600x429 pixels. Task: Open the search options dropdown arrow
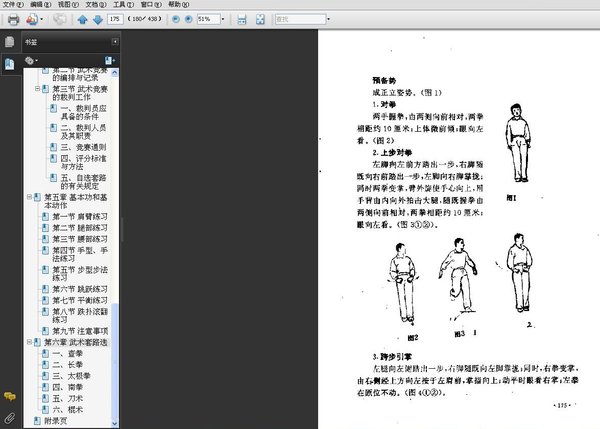328,19
